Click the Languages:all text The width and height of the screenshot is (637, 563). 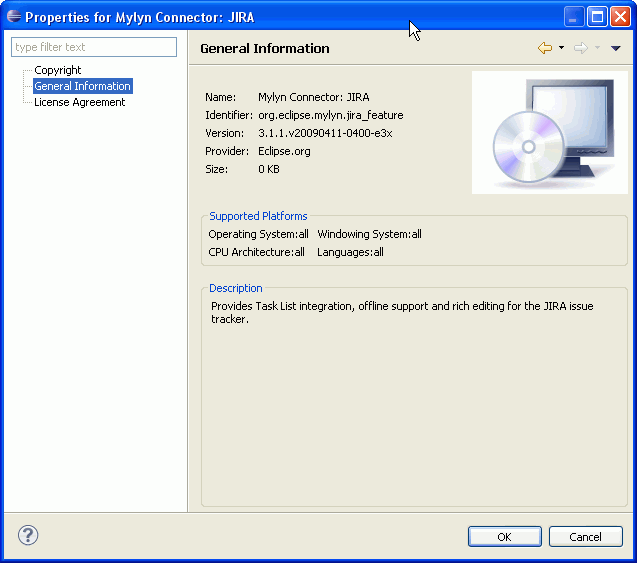(x=350, y=252)
